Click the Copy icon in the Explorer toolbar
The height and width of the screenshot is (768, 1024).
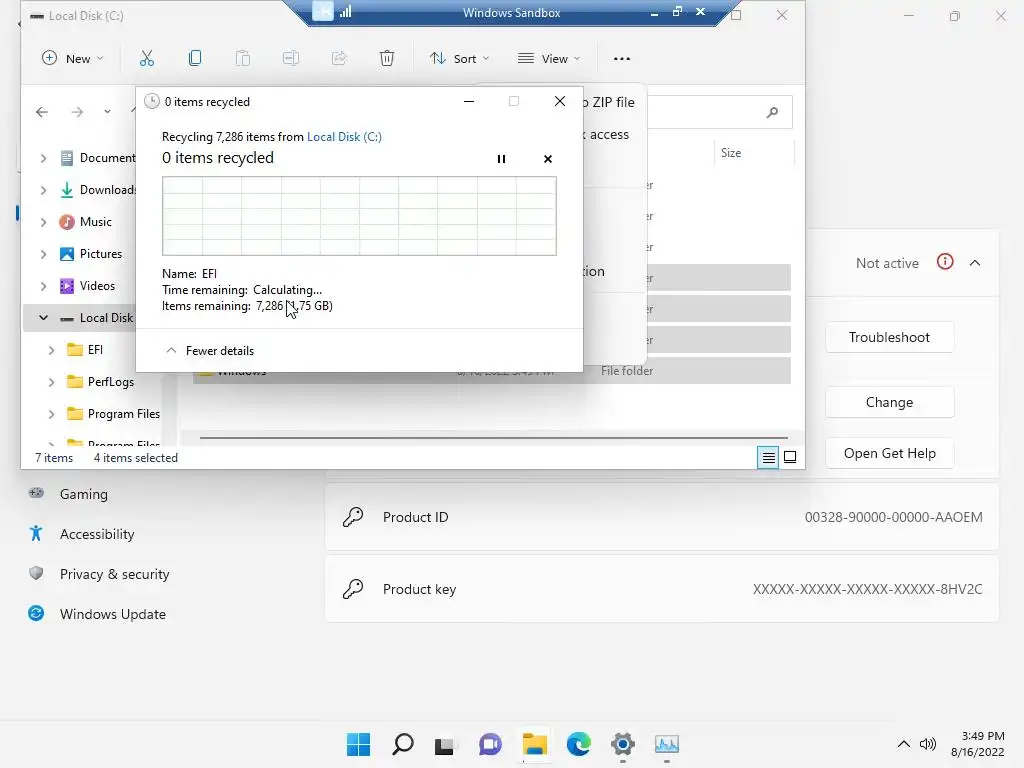pos(195,58)
